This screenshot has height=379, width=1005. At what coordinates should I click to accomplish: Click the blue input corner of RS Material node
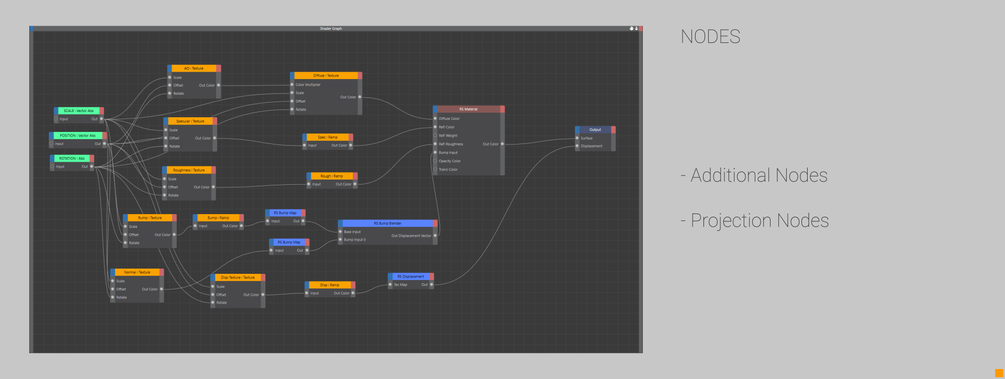pyautogui.click(x=435, y=109)
